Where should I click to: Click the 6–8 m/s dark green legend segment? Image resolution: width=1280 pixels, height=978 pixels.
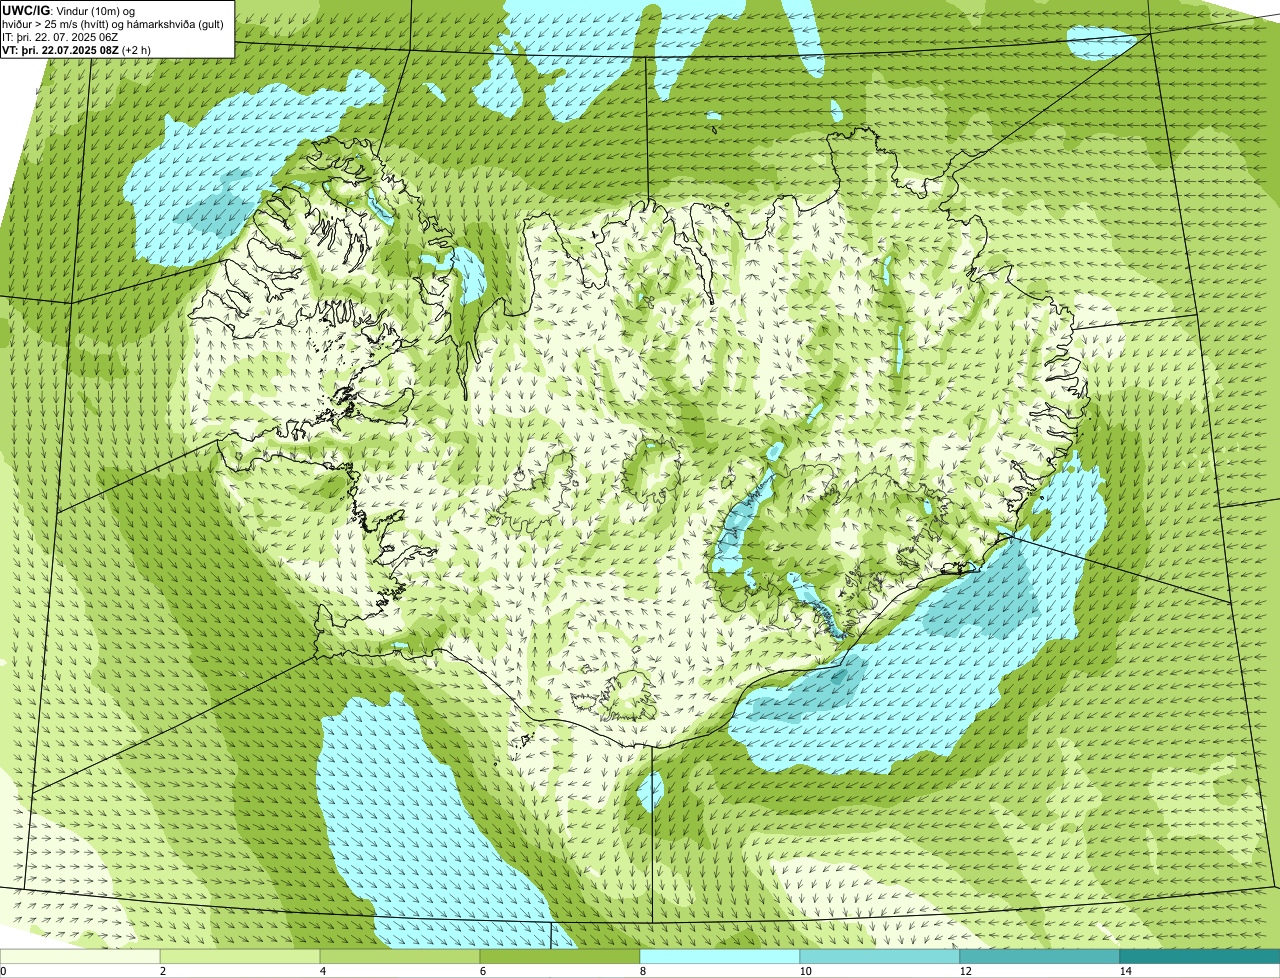point(560,956)
